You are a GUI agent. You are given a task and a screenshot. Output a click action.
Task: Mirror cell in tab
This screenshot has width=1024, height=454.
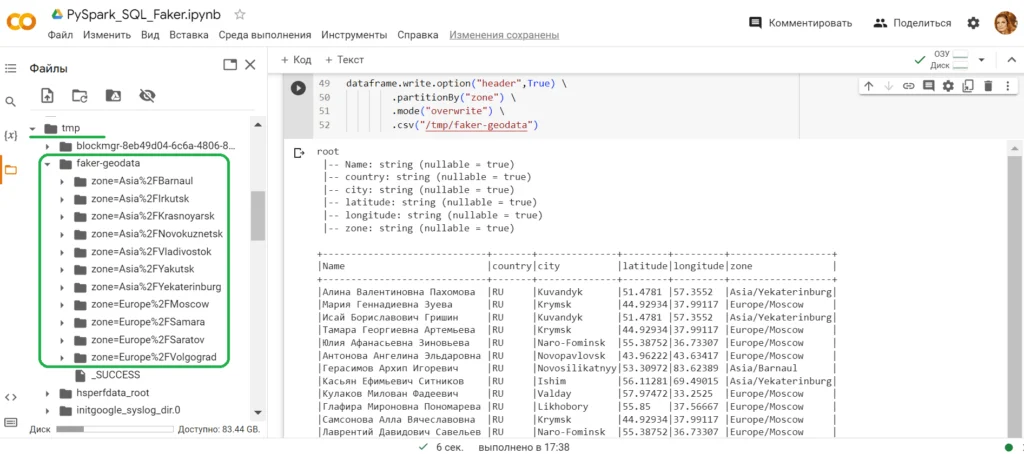(968, 86)
